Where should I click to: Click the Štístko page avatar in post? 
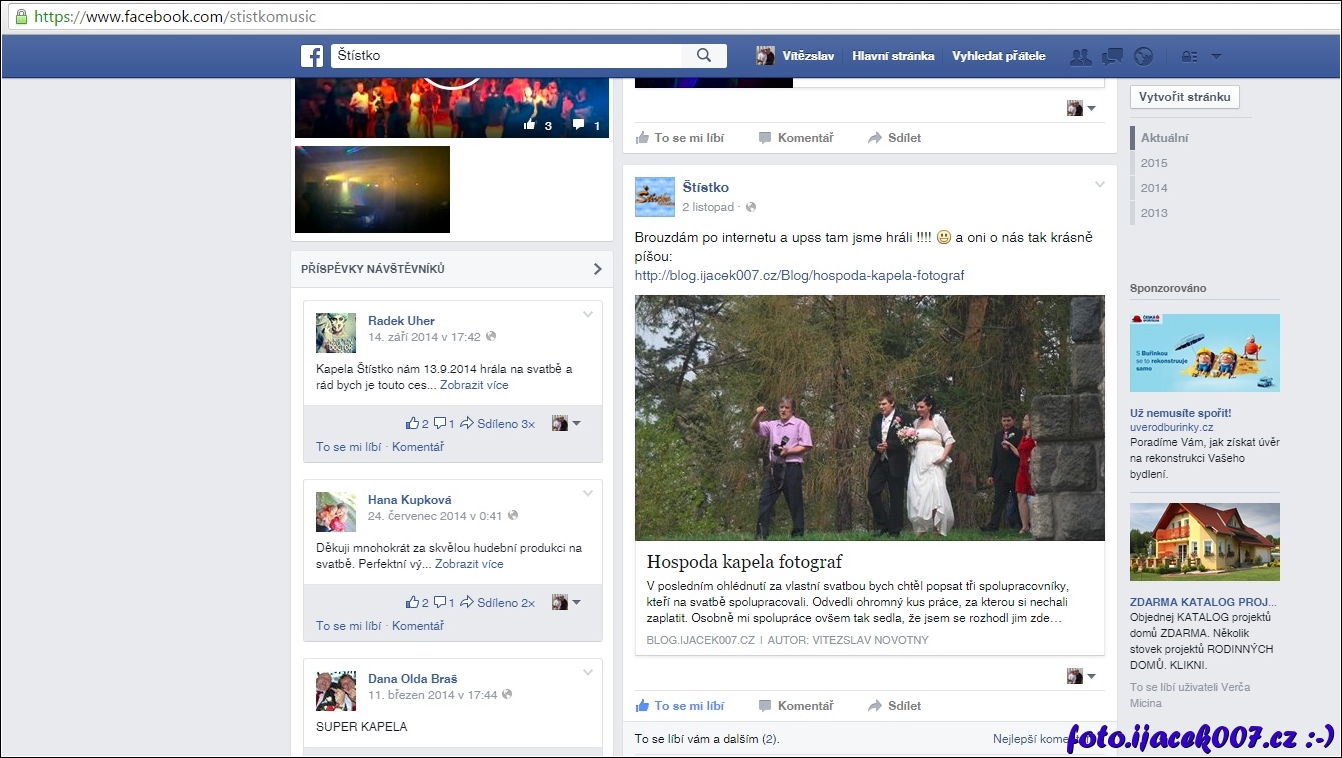(654, 197)
